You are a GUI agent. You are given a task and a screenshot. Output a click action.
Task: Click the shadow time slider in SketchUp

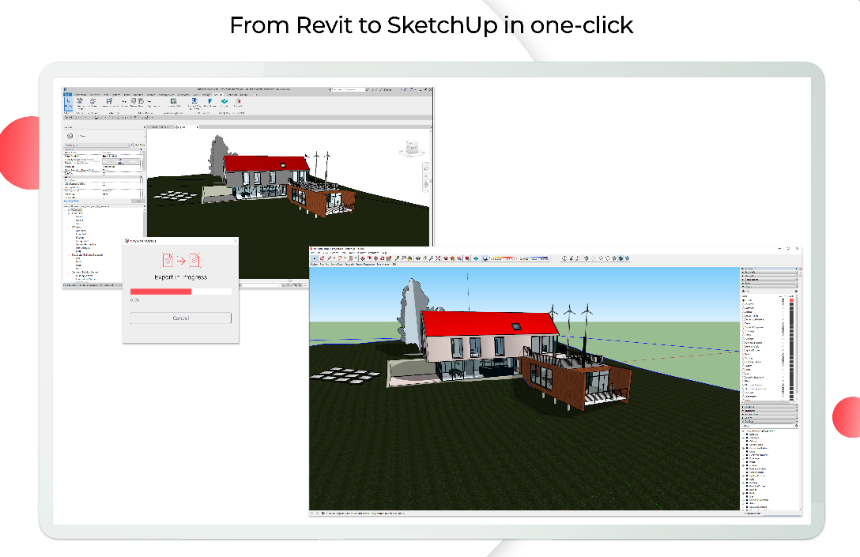click(534, 258)
